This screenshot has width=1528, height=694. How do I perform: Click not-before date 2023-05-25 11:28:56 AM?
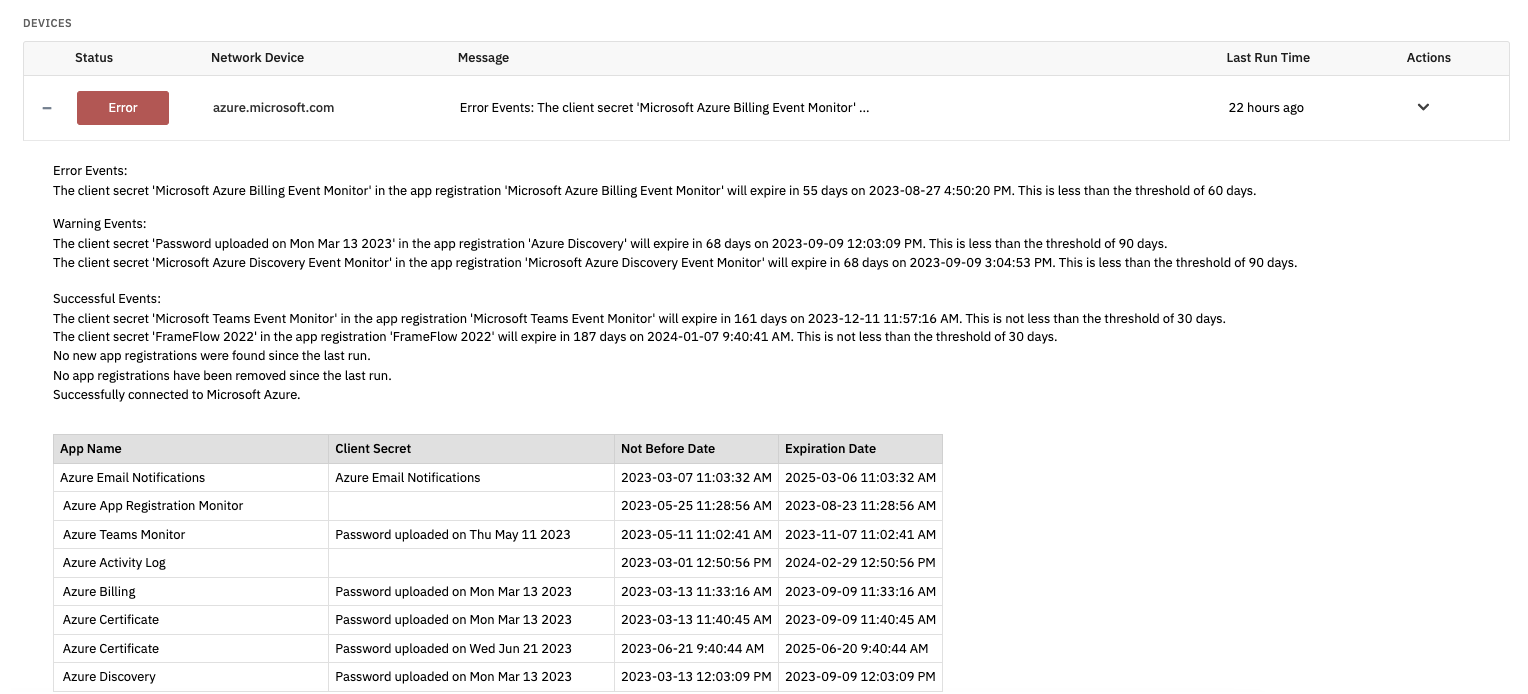[696, 506]
